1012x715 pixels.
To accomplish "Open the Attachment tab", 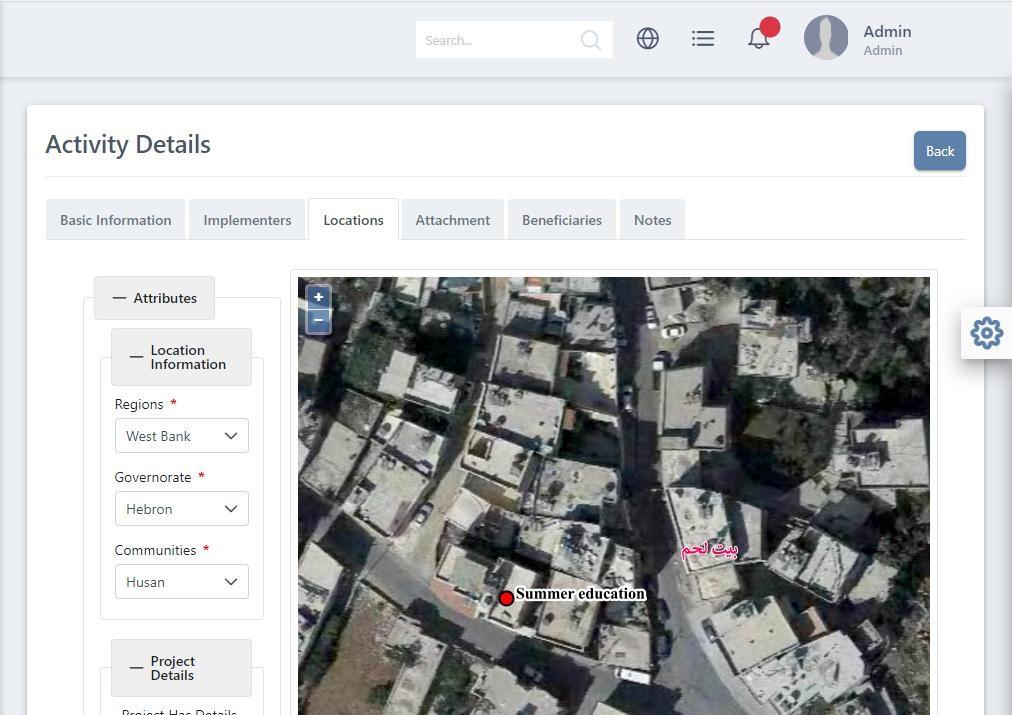I will 452,220.
